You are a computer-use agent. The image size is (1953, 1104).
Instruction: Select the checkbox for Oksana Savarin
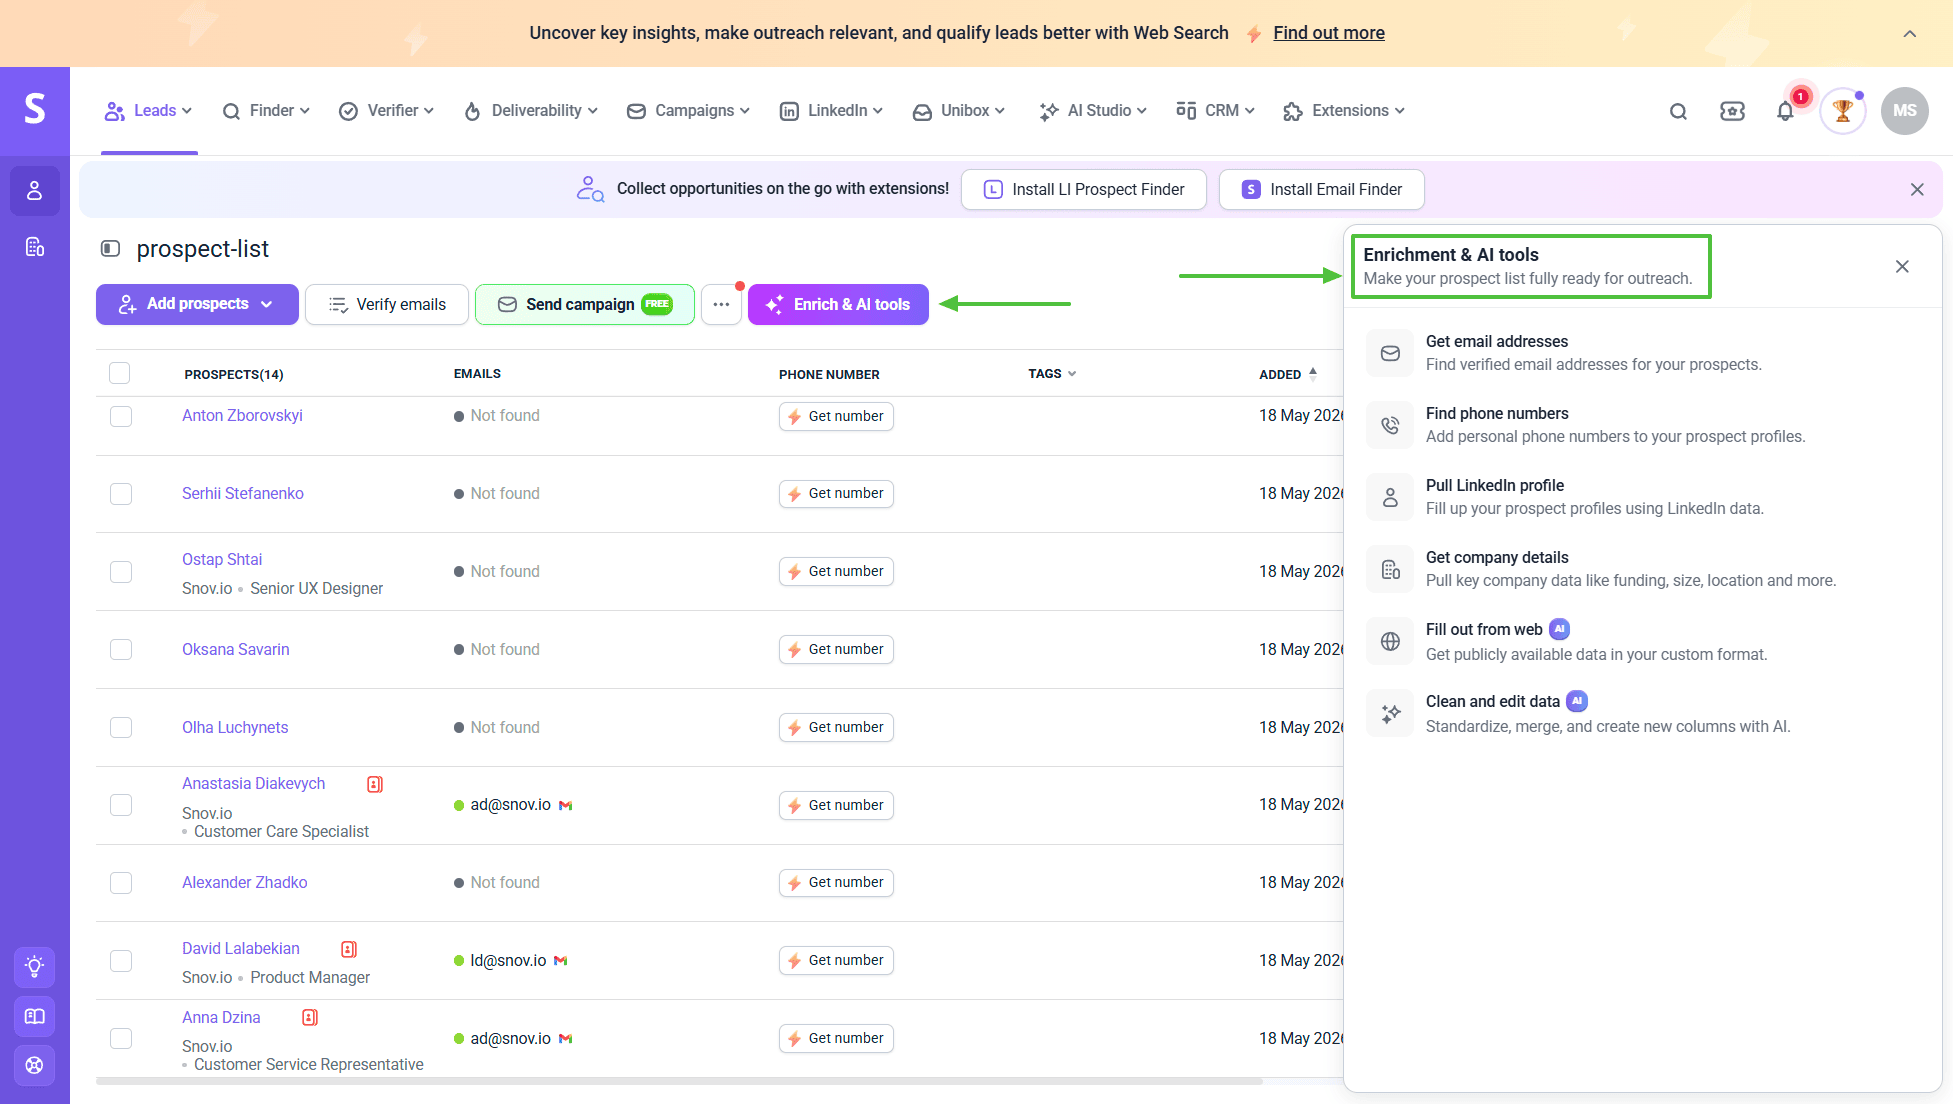pos(121,650)
